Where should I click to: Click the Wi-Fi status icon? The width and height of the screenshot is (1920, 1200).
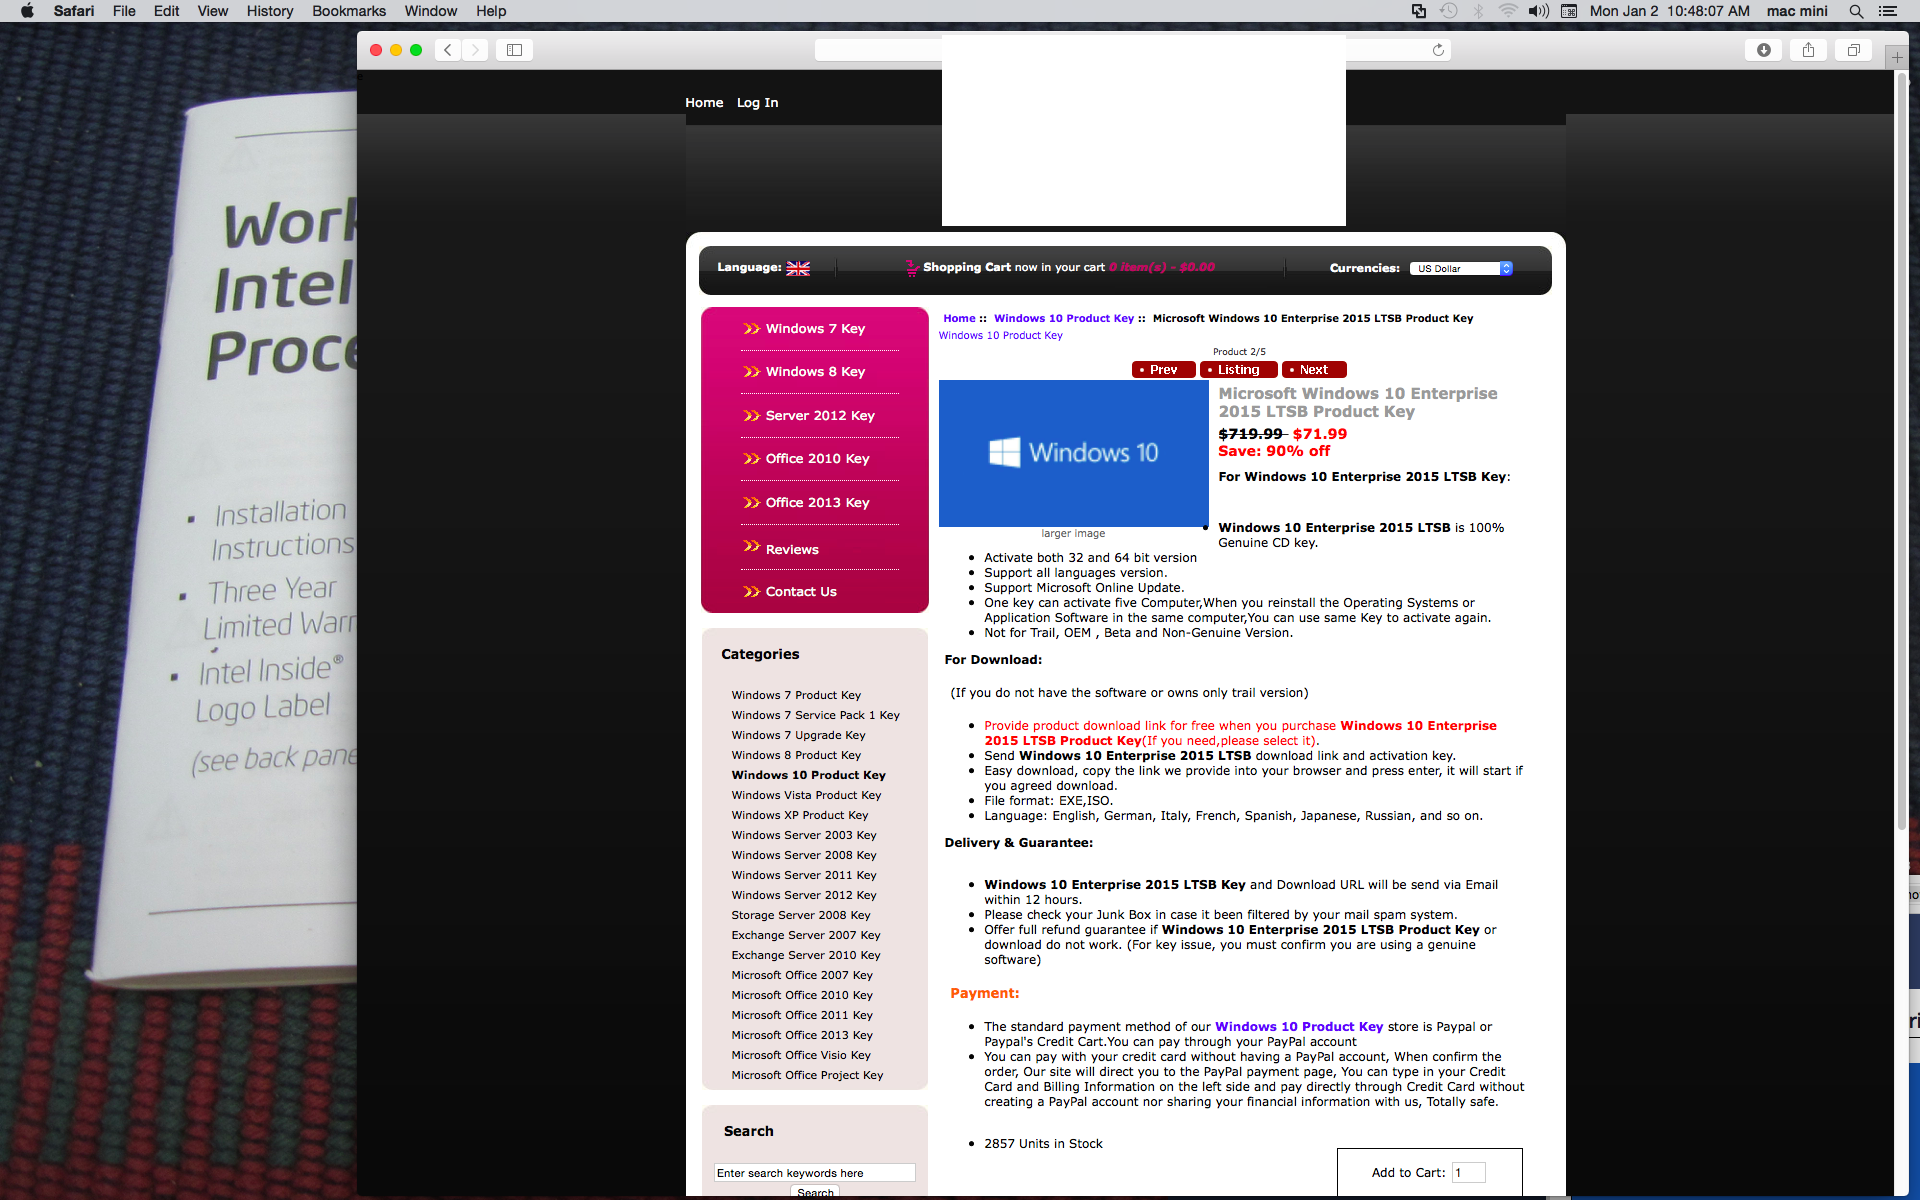click(x=1508, y=11)
